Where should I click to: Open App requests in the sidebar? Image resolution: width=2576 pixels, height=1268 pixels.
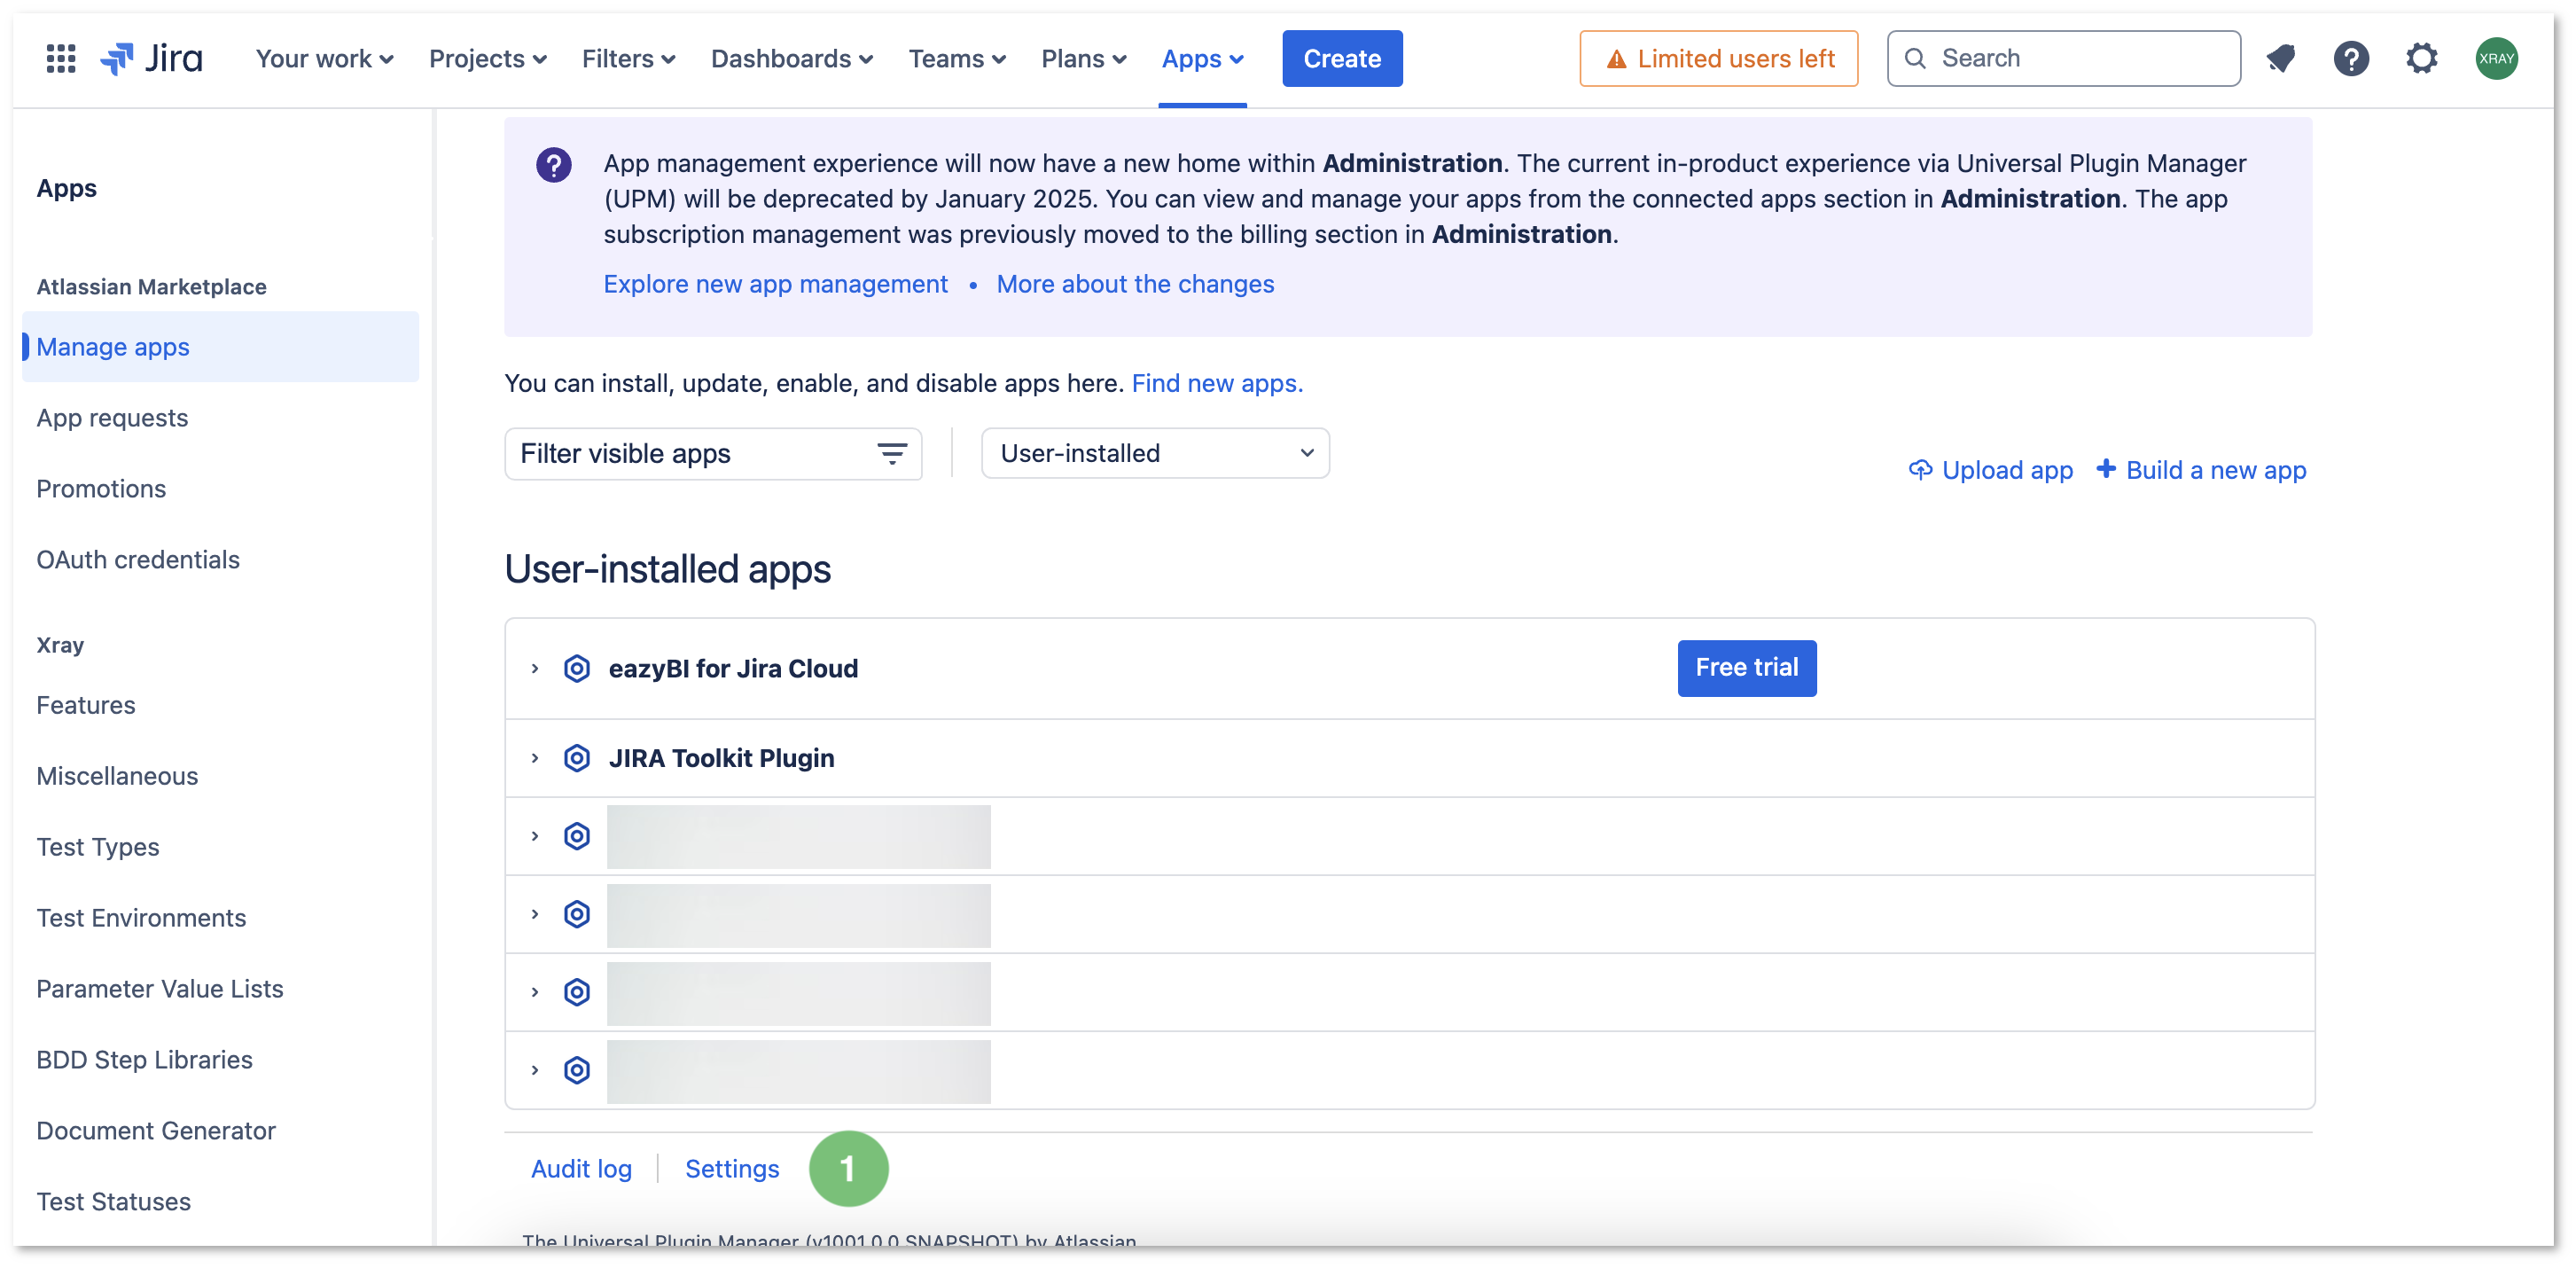112,418
